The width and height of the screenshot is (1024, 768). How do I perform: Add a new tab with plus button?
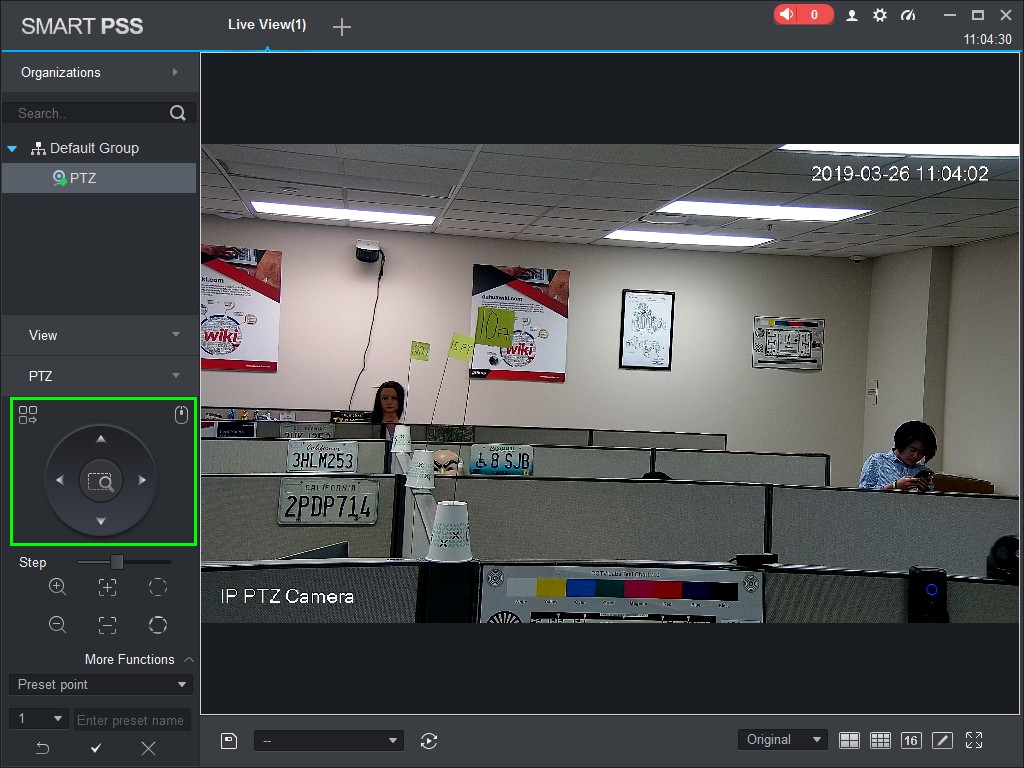coord(342,27)
